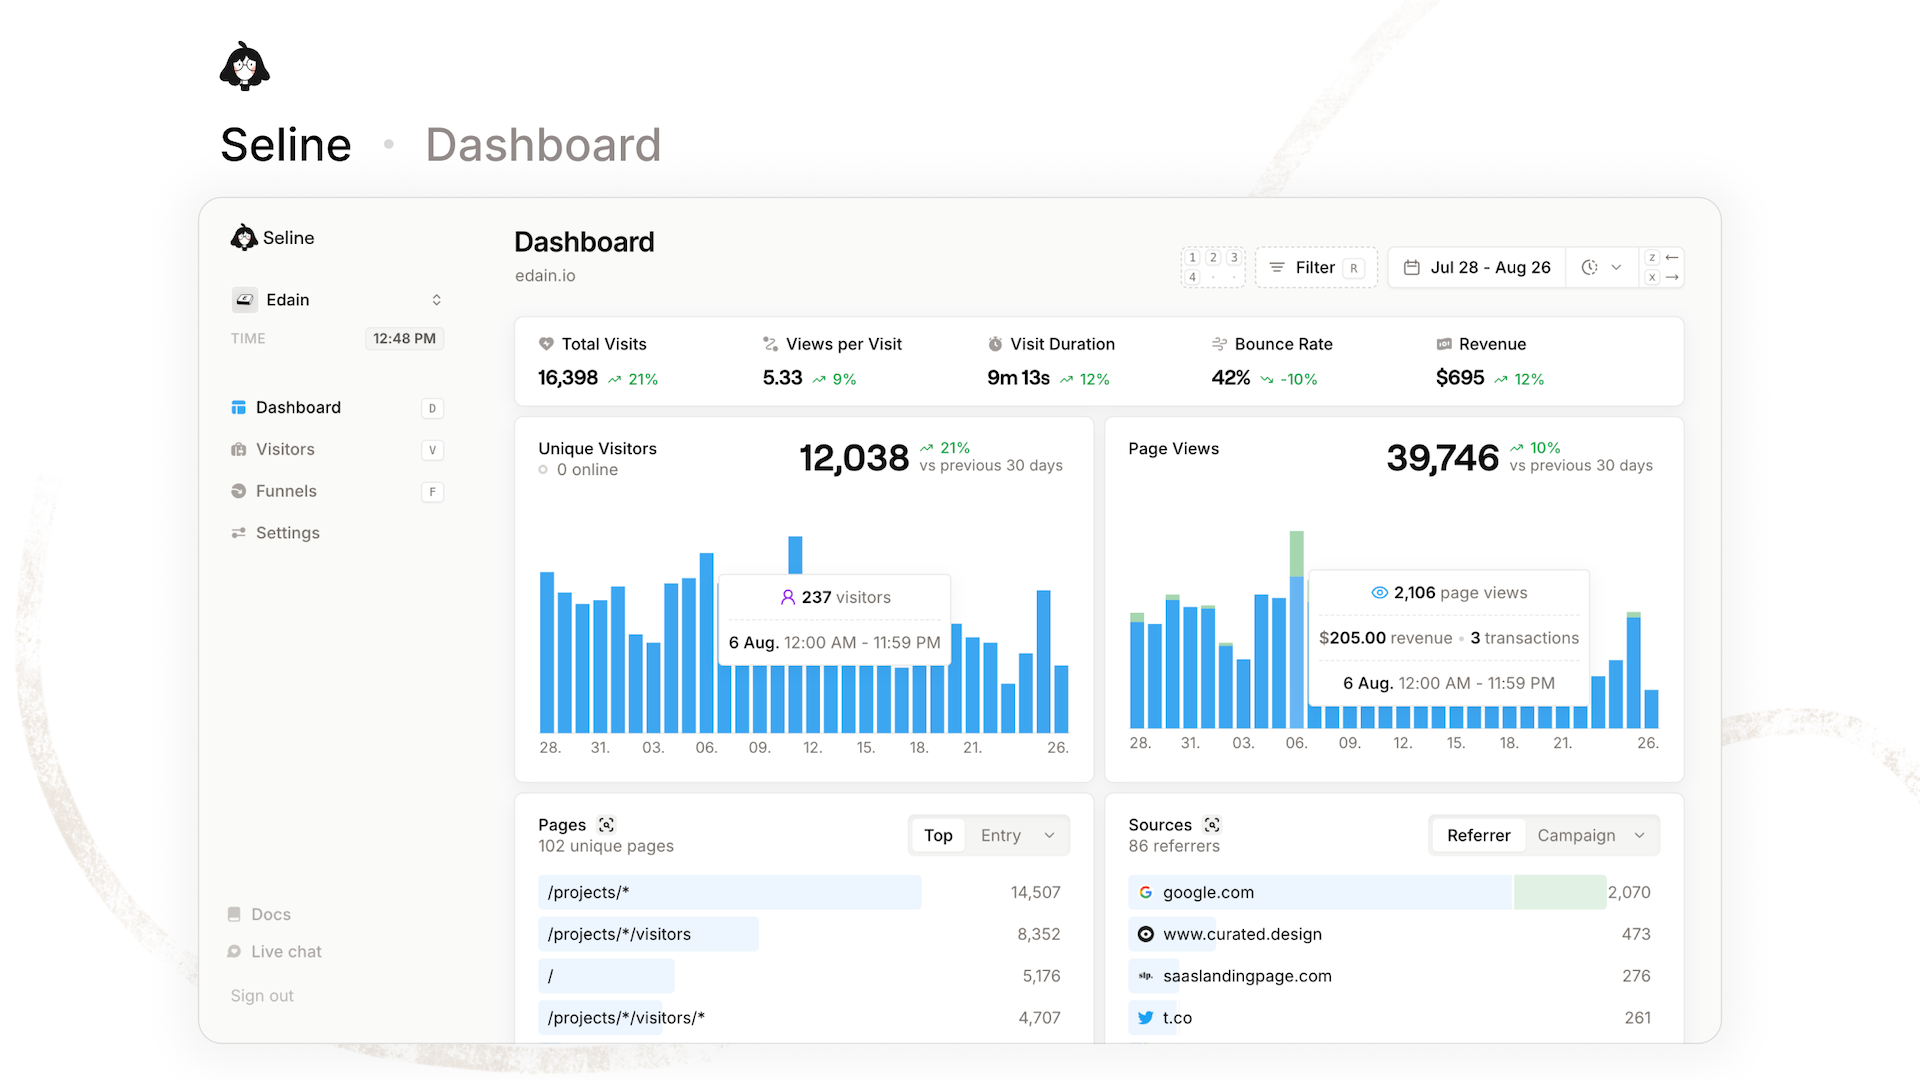This screenshot has width=1920, height=1080.
Task: Switch Pages list to Top tab
Action: pos(938,836)
